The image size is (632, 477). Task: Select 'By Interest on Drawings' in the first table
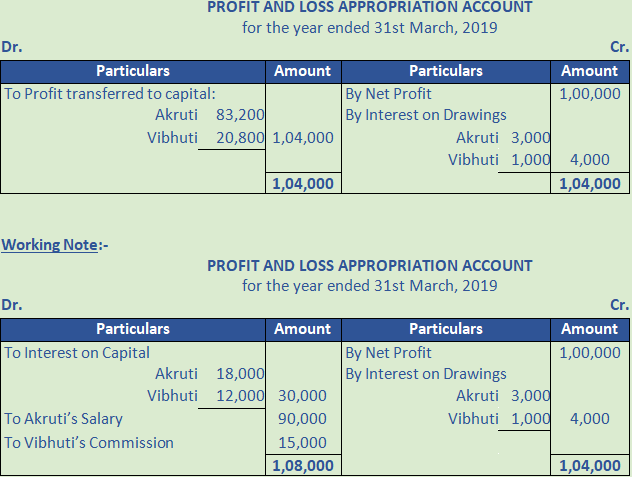pyautogui.click(x=425, y=115)
